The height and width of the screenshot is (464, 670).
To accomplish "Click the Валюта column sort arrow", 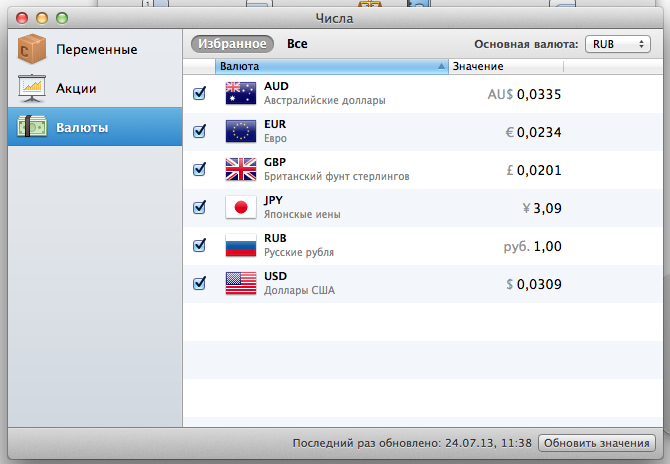I will (441, 66).
